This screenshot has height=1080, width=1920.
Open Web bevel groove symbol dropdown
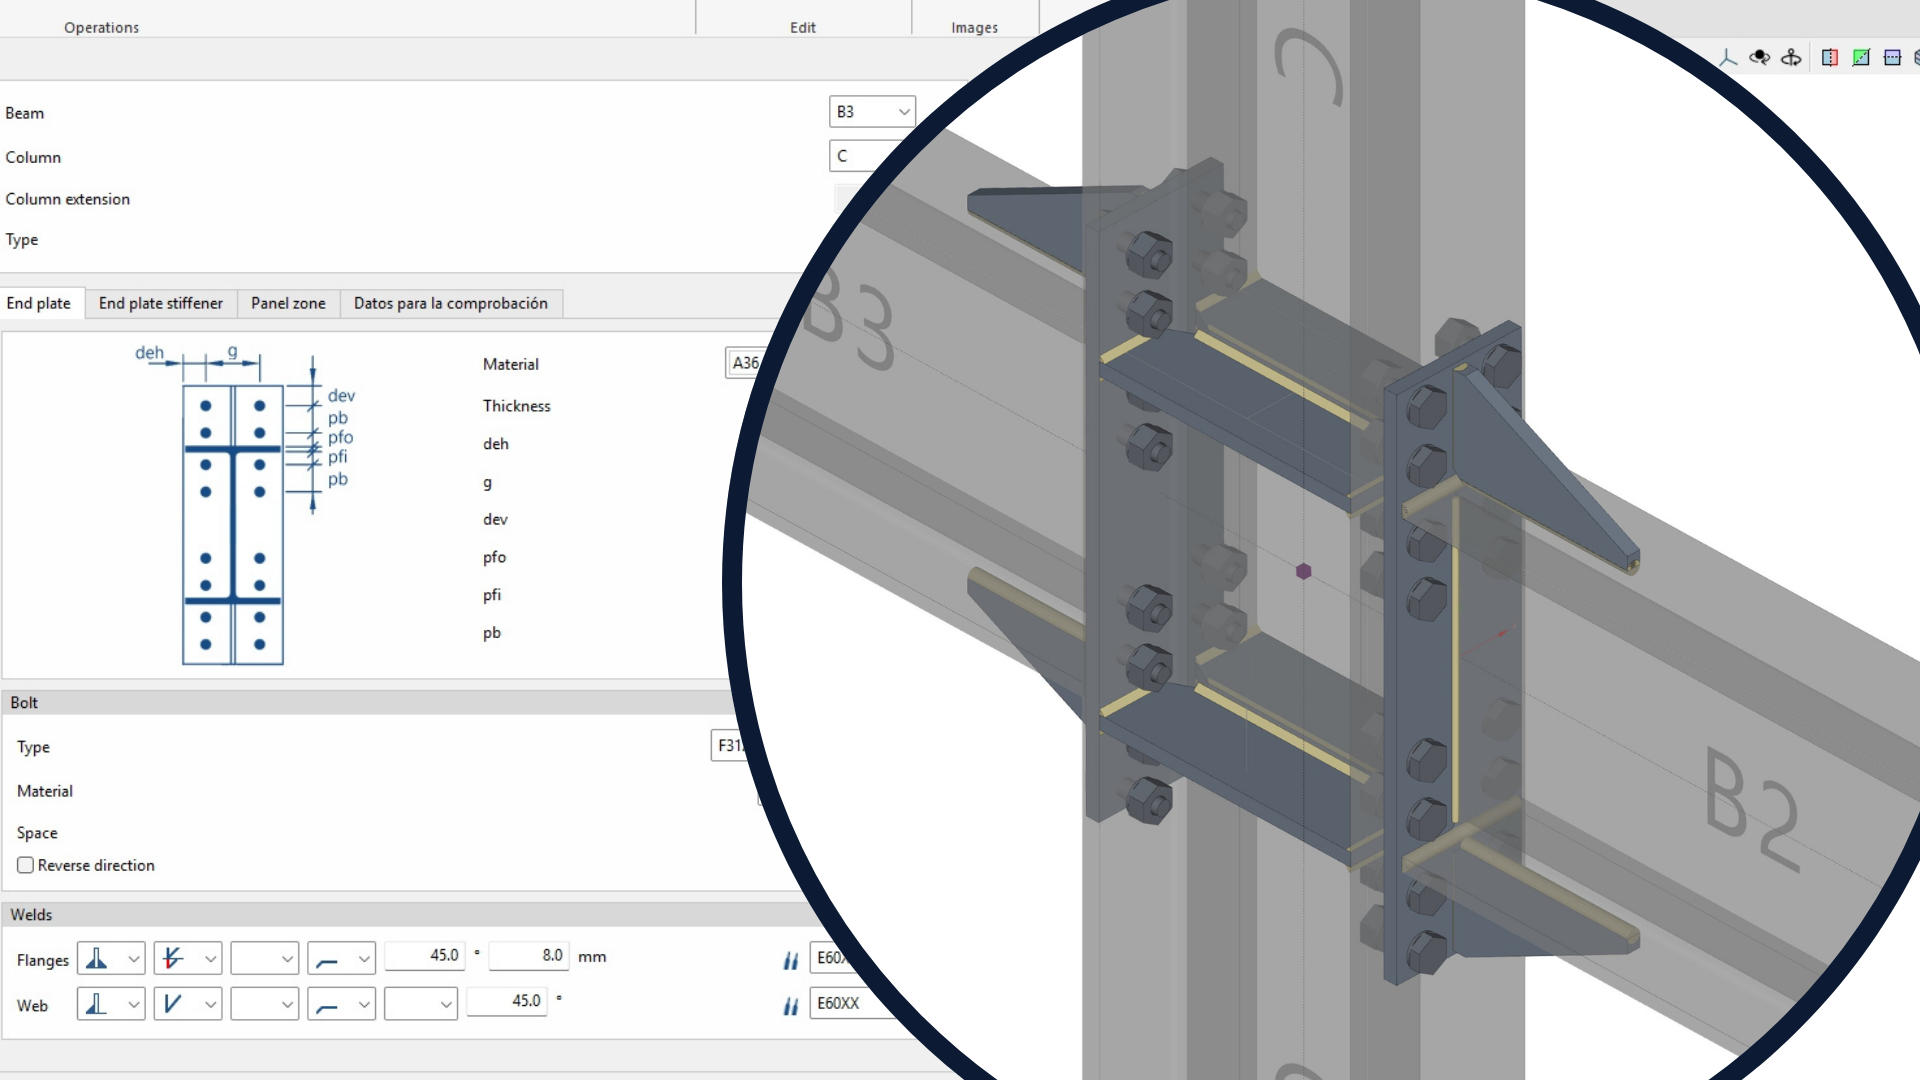[x=187, y=1004]
